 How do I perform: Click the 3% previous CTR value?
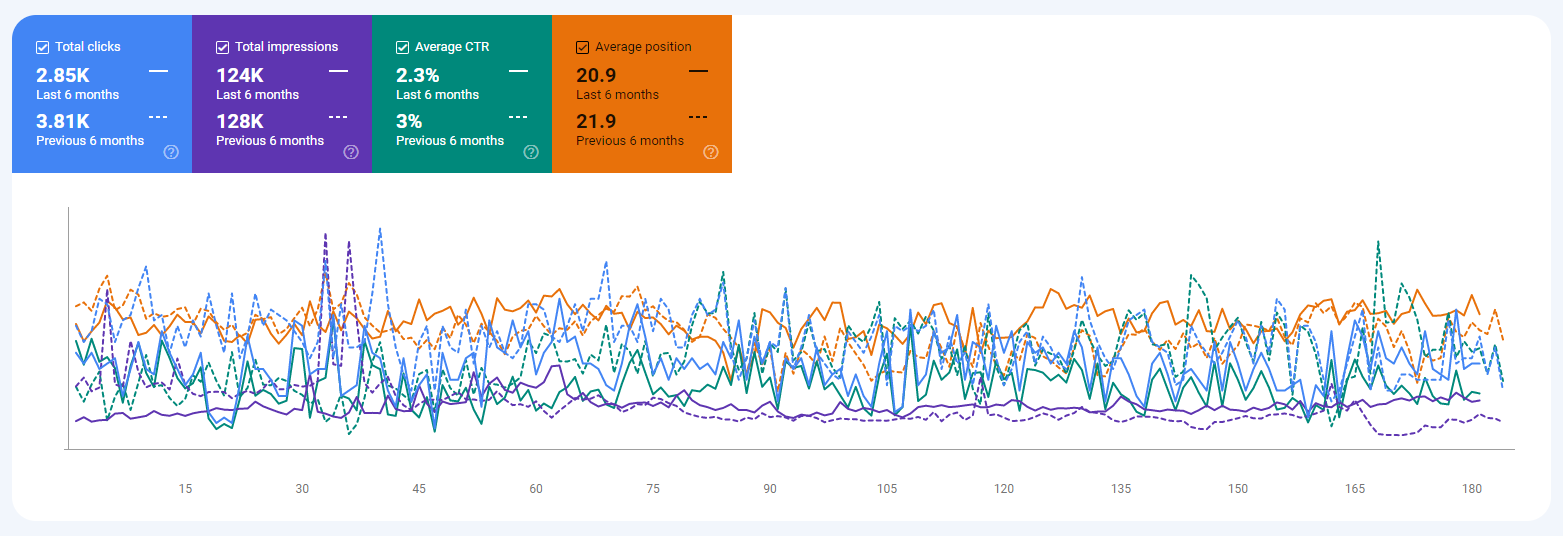[x=409, y=121]
